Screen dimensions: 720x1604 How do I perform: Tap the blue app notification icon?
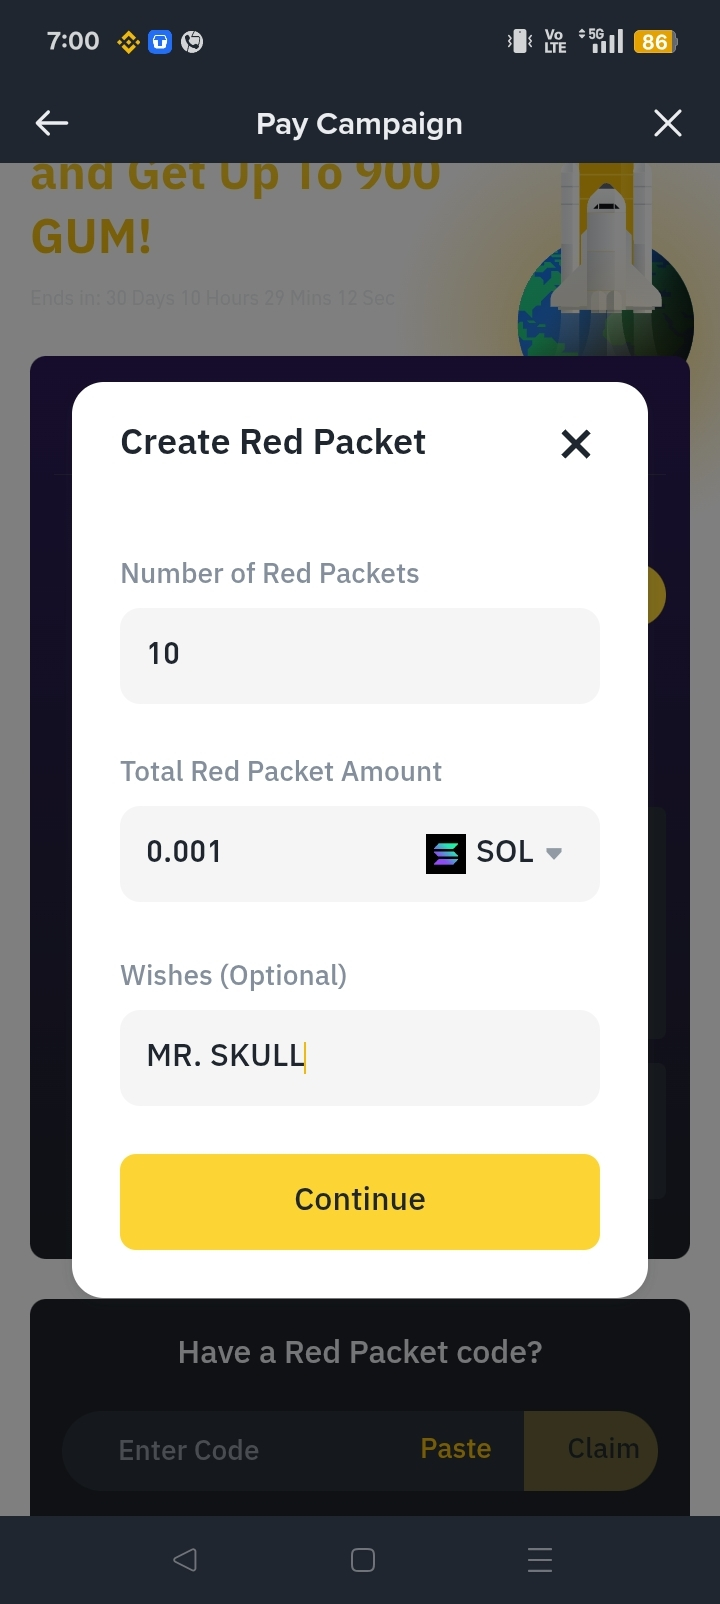coord(160,42)
